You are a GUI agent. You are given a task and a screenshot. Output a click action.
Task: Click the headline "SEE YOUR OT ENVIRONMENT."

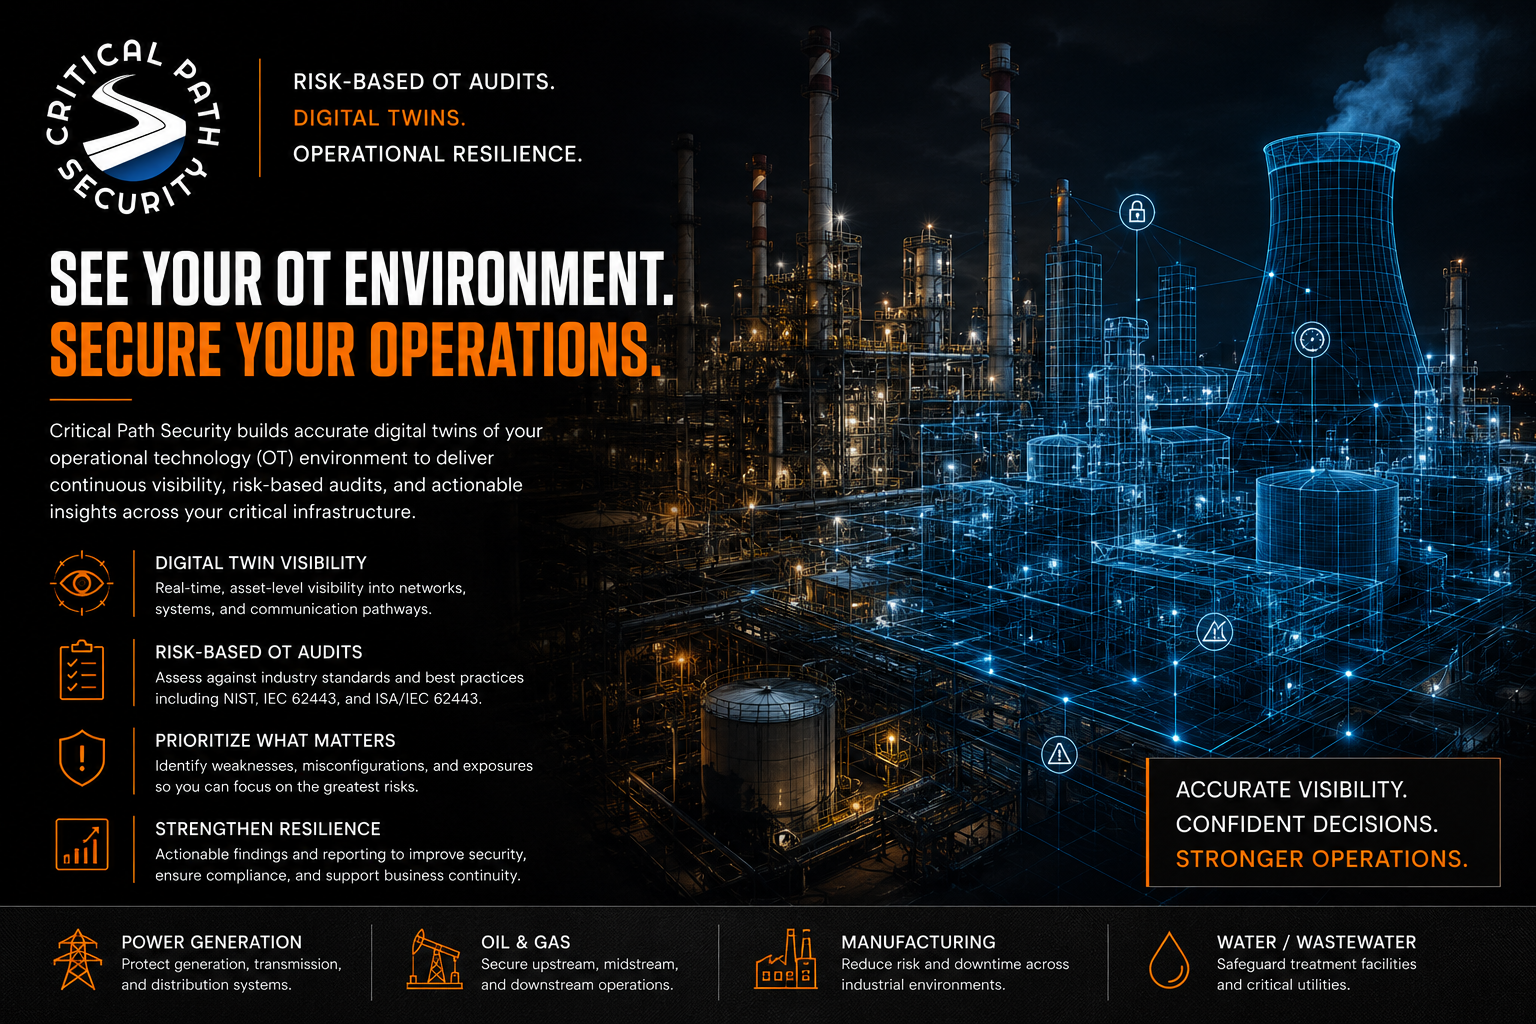[x=362, y=278]
